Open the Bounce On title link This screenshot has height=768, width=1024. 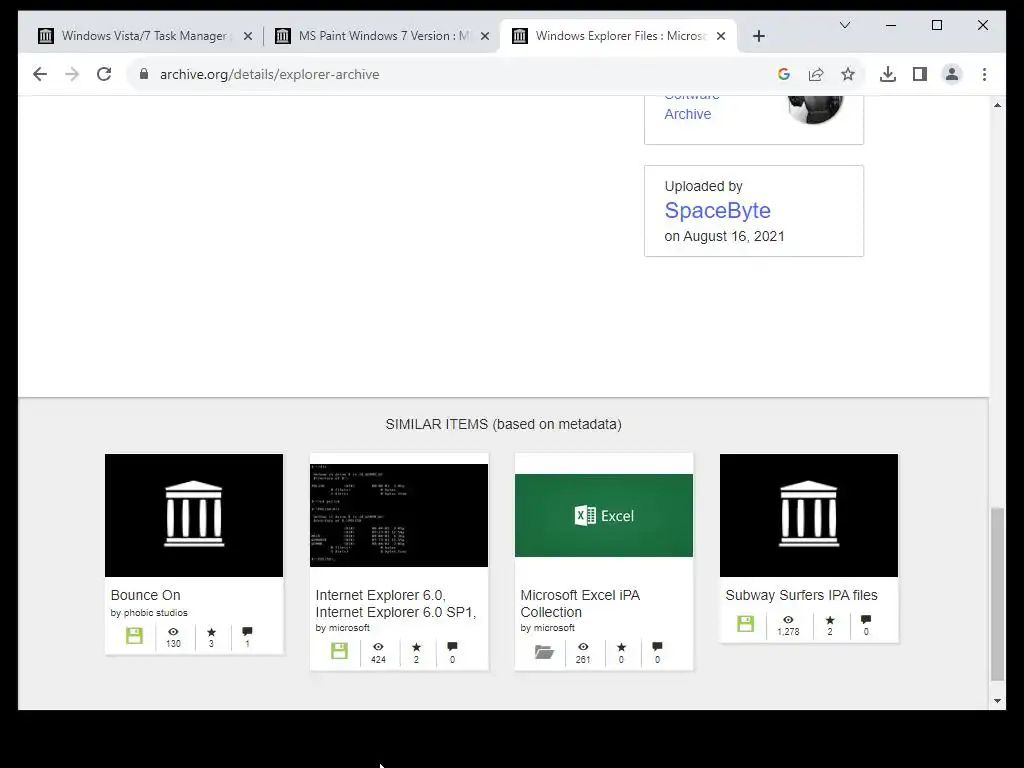[x=146, y=595]
